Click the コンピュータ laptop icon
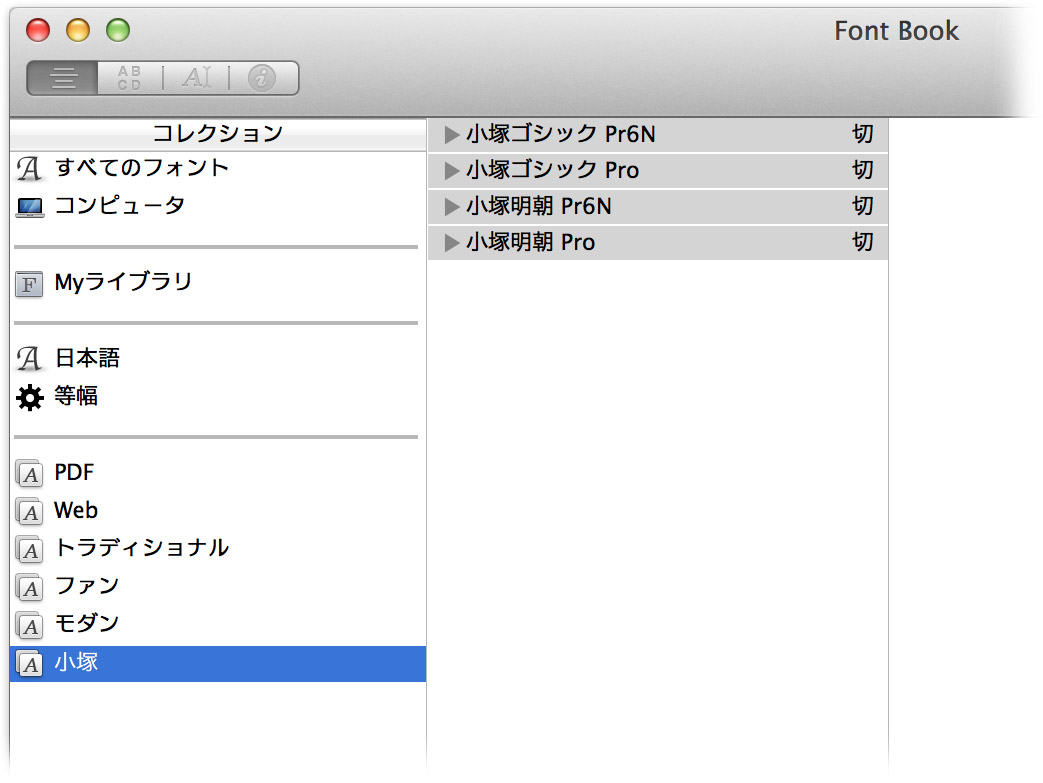Image resolution: width=1043 pixels, height=783 pixels. pyautogui.click(x=30, y=207)
